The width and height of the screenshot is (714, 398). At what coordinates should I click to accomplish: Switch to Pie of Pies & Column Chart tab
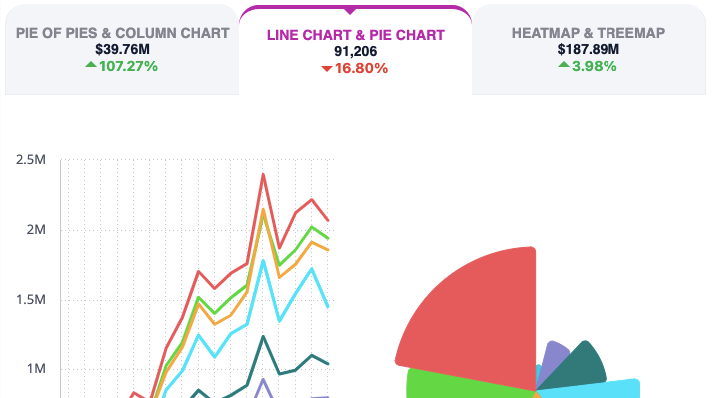[x=122, y=50]
